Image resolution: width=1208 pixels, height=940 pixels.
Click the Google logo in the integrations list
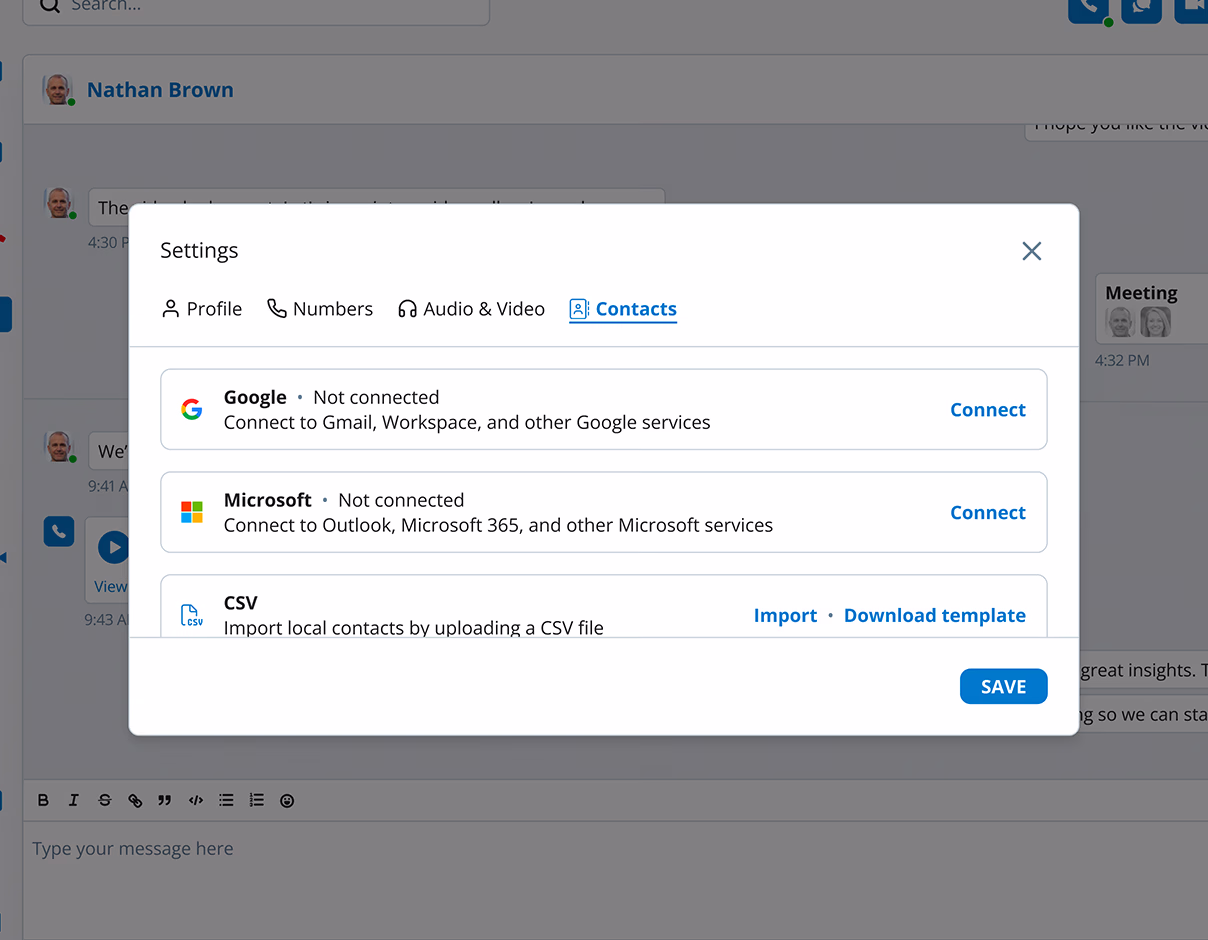click(x=191, y=409)
